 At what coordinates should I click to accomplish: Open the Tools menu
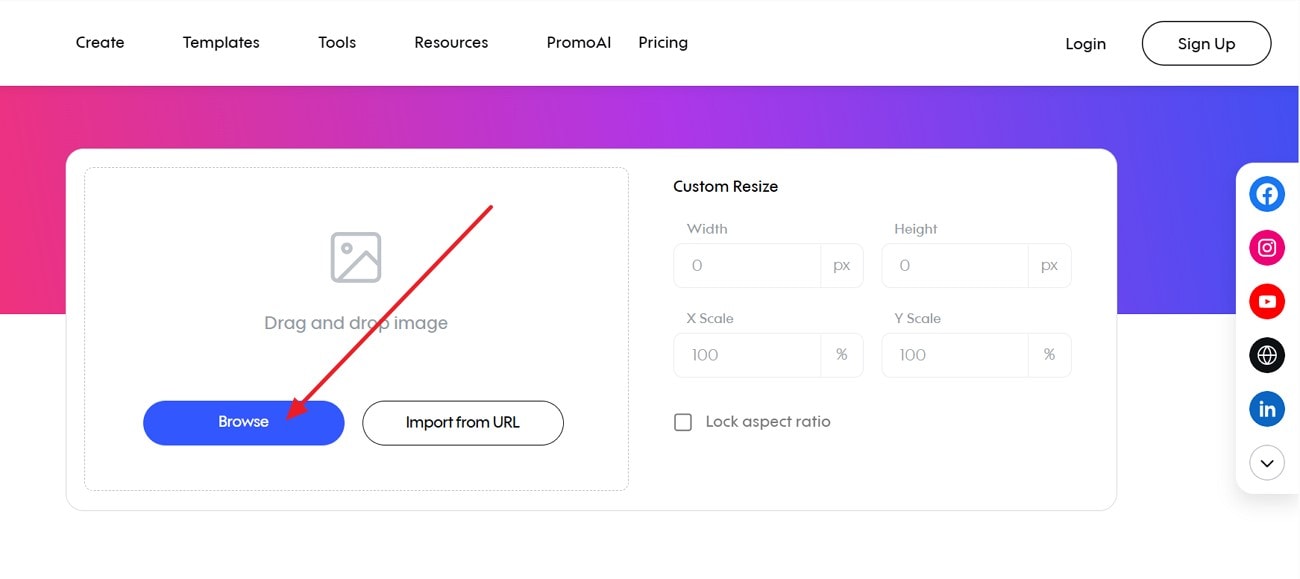pos(337,43)
